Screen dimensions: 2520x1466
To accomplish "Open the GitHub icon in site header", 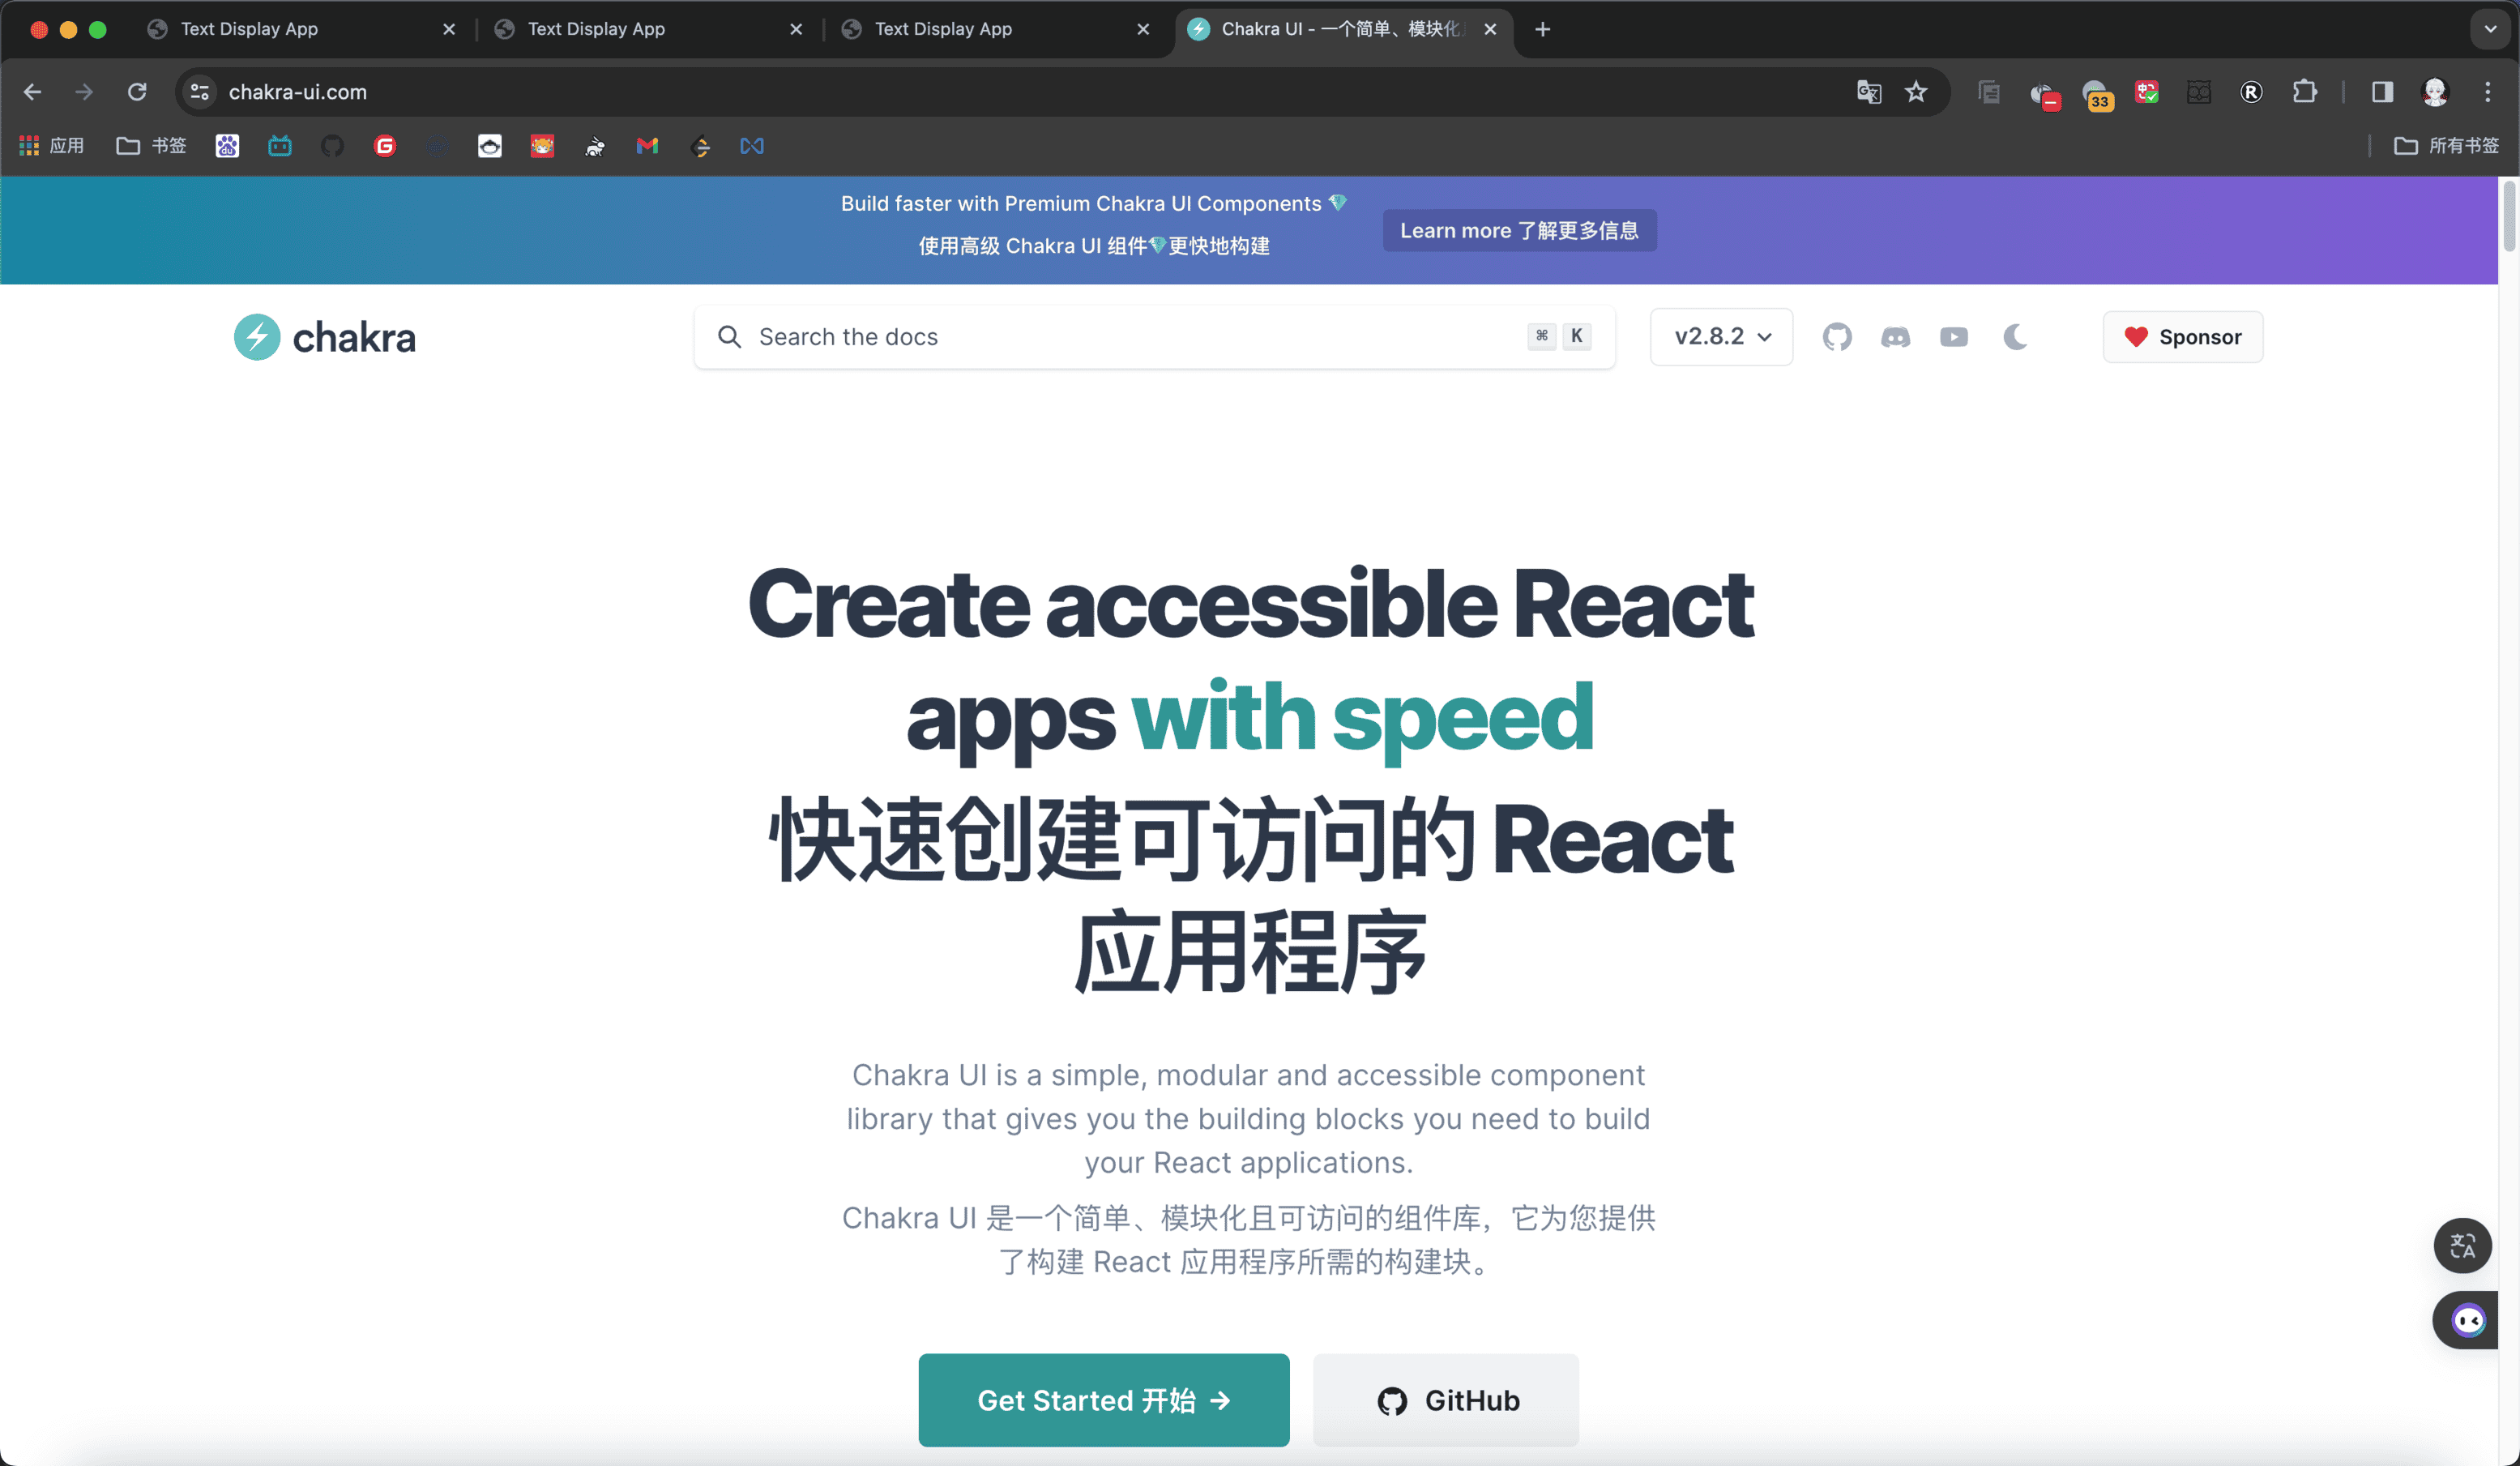I will 1836,337.
